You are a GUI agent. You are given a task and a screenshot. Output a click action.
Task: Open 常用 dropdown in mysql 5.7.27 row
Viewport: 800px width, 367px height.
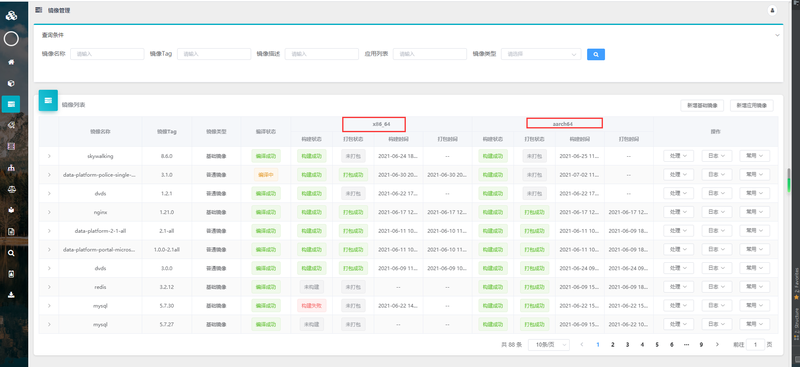pyautogui.click(x=755, y=324)
